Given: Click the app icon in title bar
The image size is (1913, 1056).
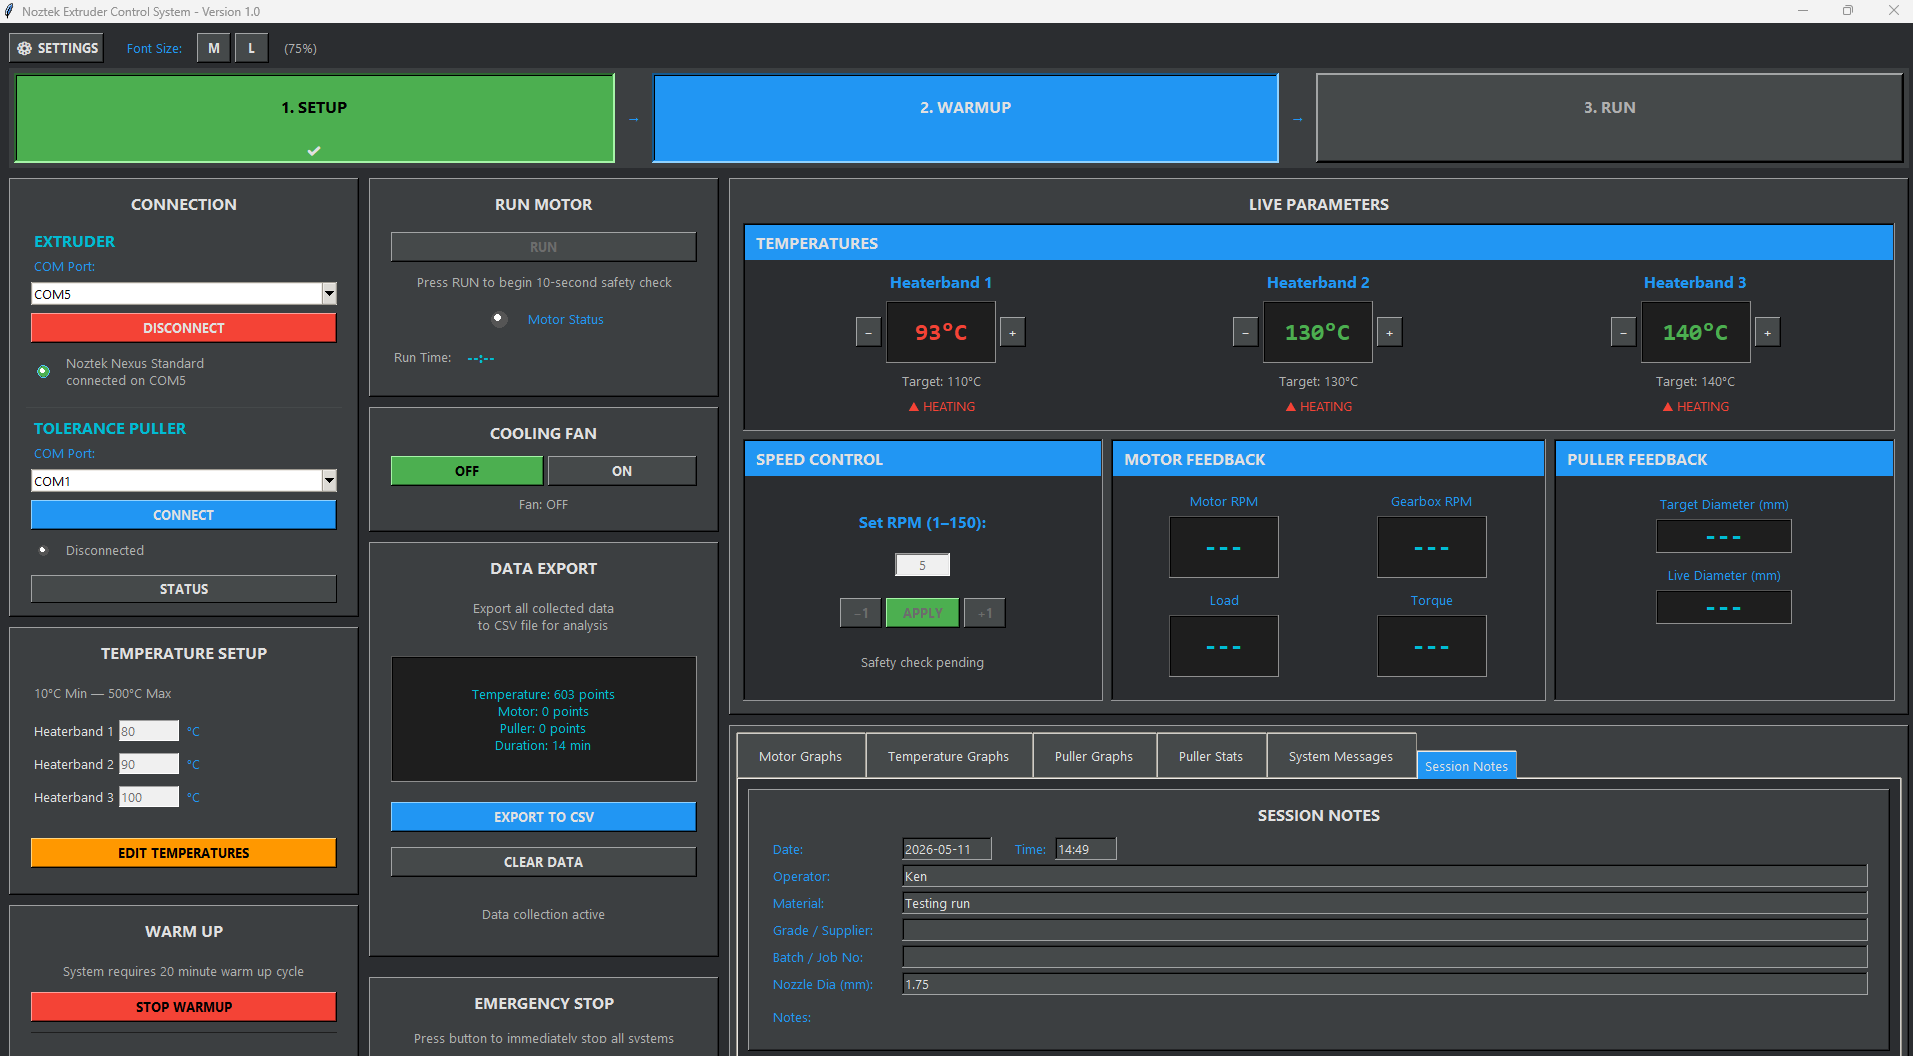Looking at the screenshot, I should (9, 11).
